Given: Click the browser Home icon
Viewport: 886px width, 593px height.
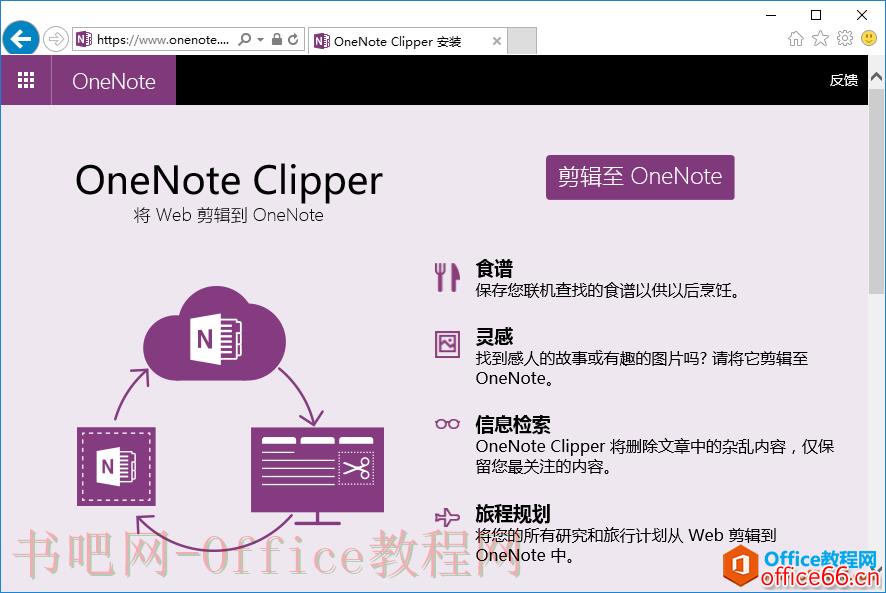Looking at the screenshot, I should pyautogui.click(x=796, y=38).
